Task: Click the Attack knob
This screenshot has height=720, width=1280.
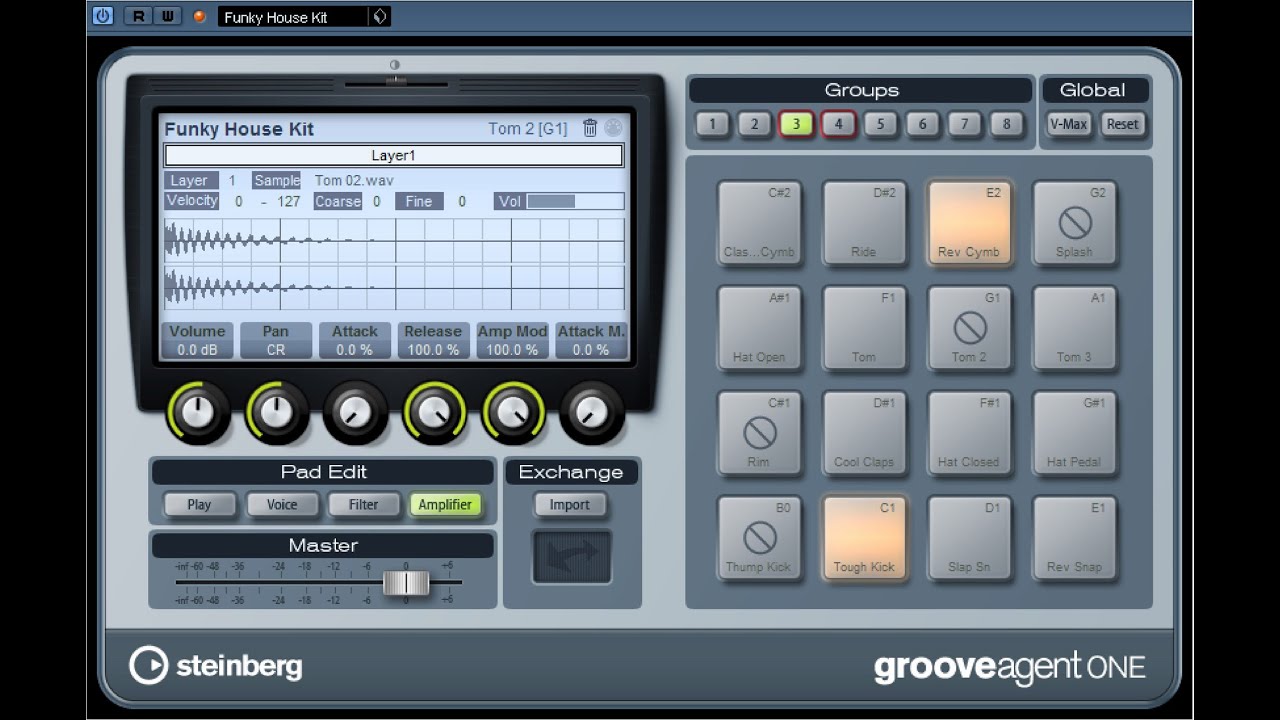Action: point(355,412)
